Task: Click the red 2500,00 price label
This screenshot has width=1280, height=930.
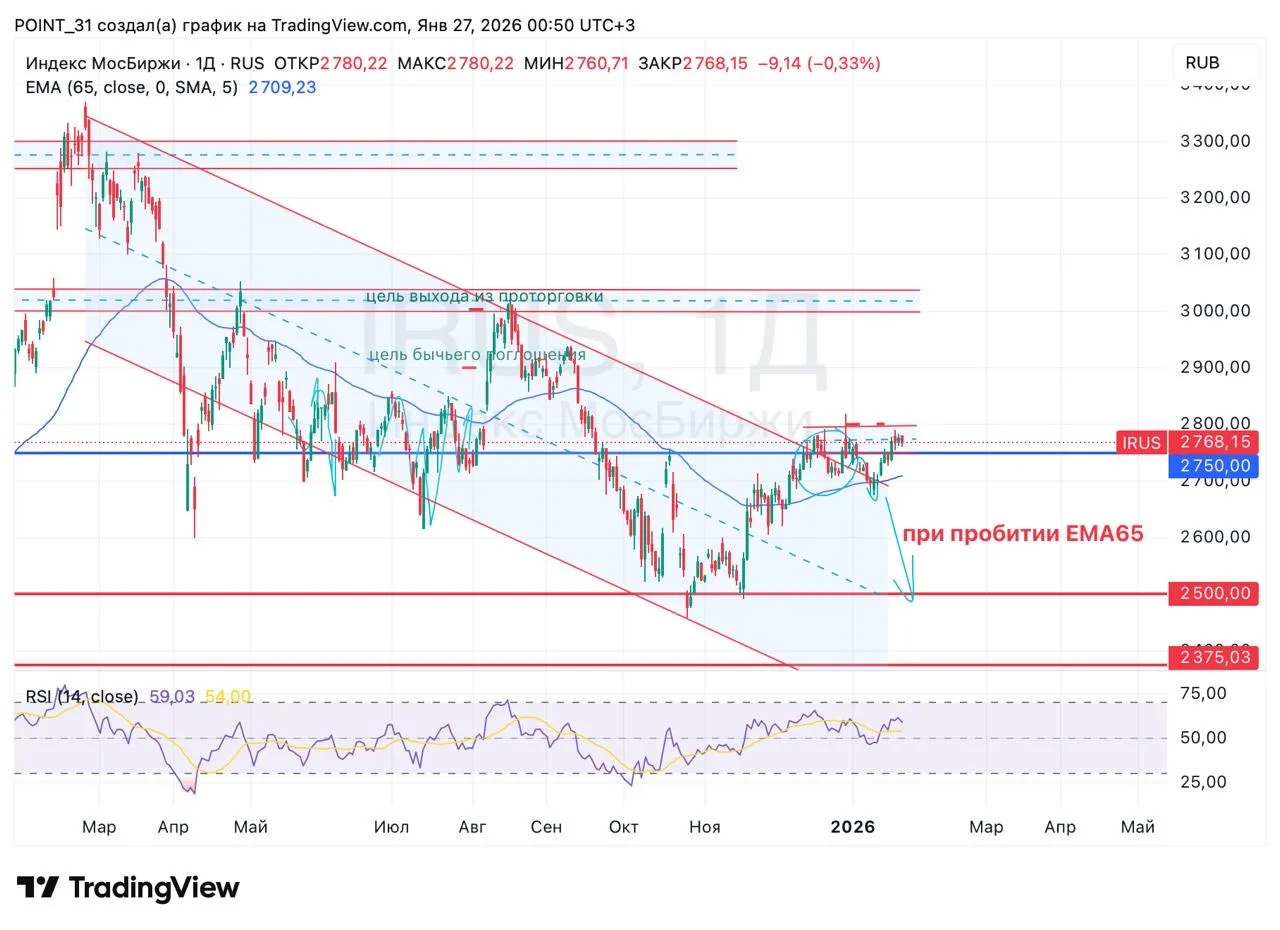Action: click(1214, 593)
